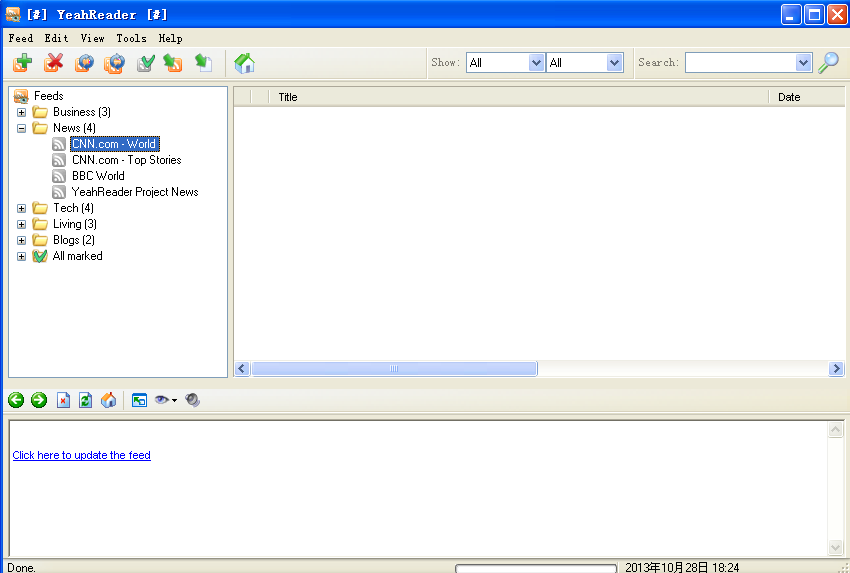This screenshot has width=850, height=573.
Task: Click the article list scroll right arrow
Action: tap(836, 369)
